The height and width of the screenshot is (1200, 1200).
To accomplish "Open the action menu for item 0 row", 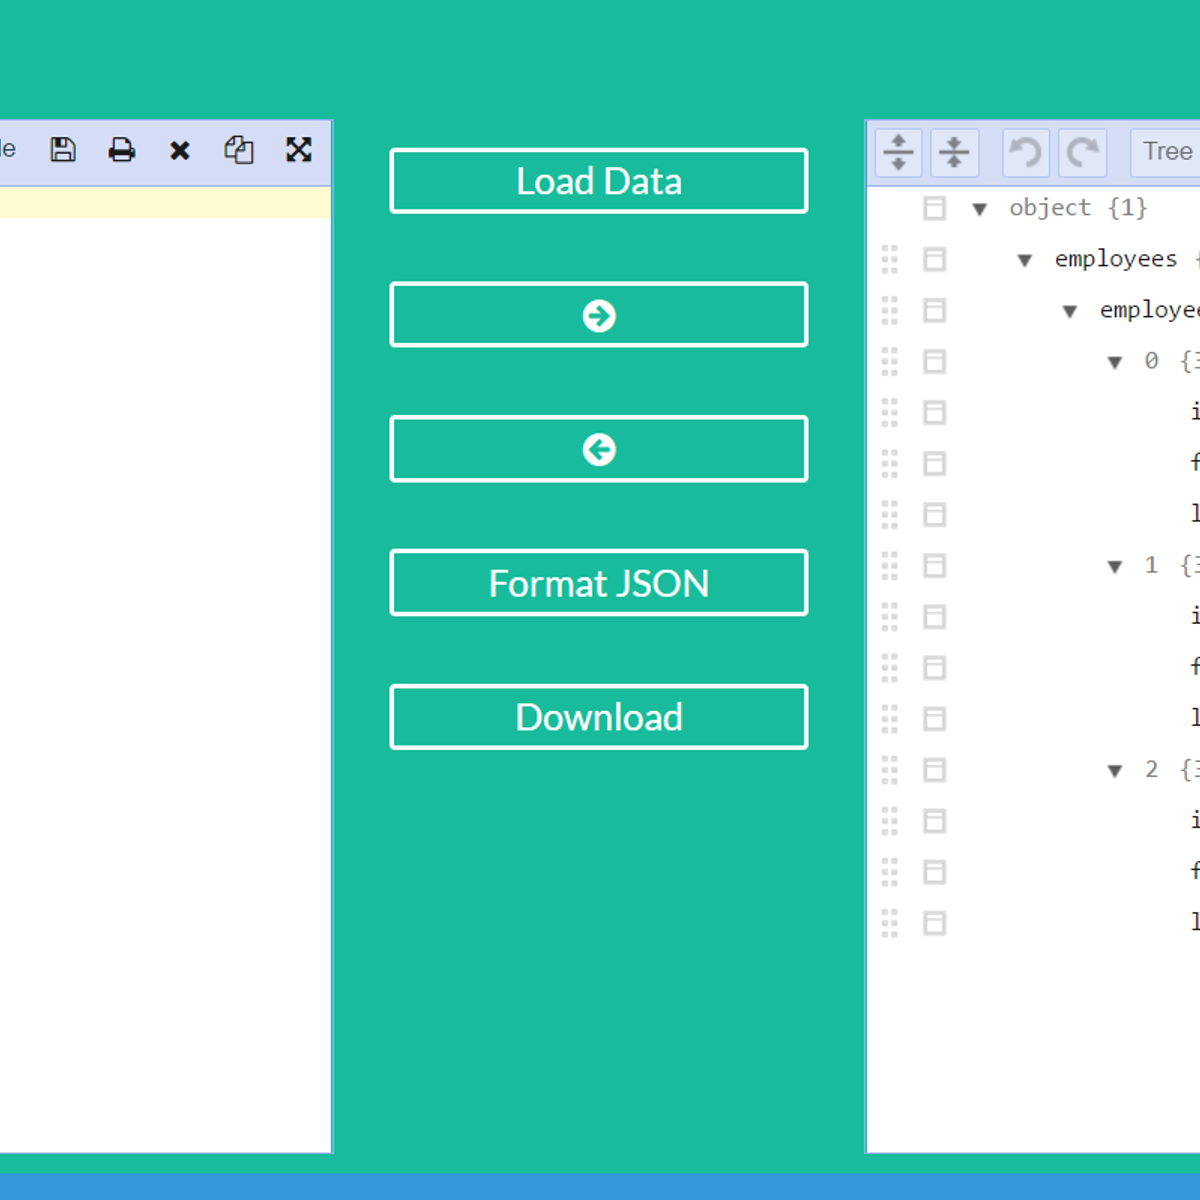I will (934, 361).
